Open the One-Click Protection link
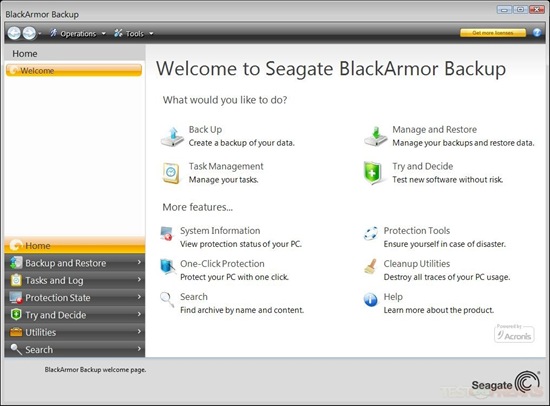The height and width of the screenshot is (406, 550). [x=222, y=264]
